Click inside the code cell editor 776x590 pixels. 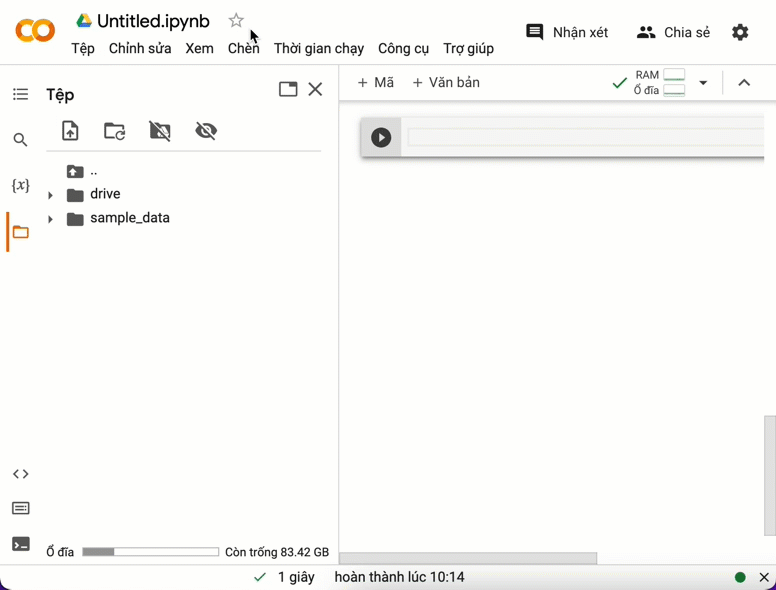[585, 138]
